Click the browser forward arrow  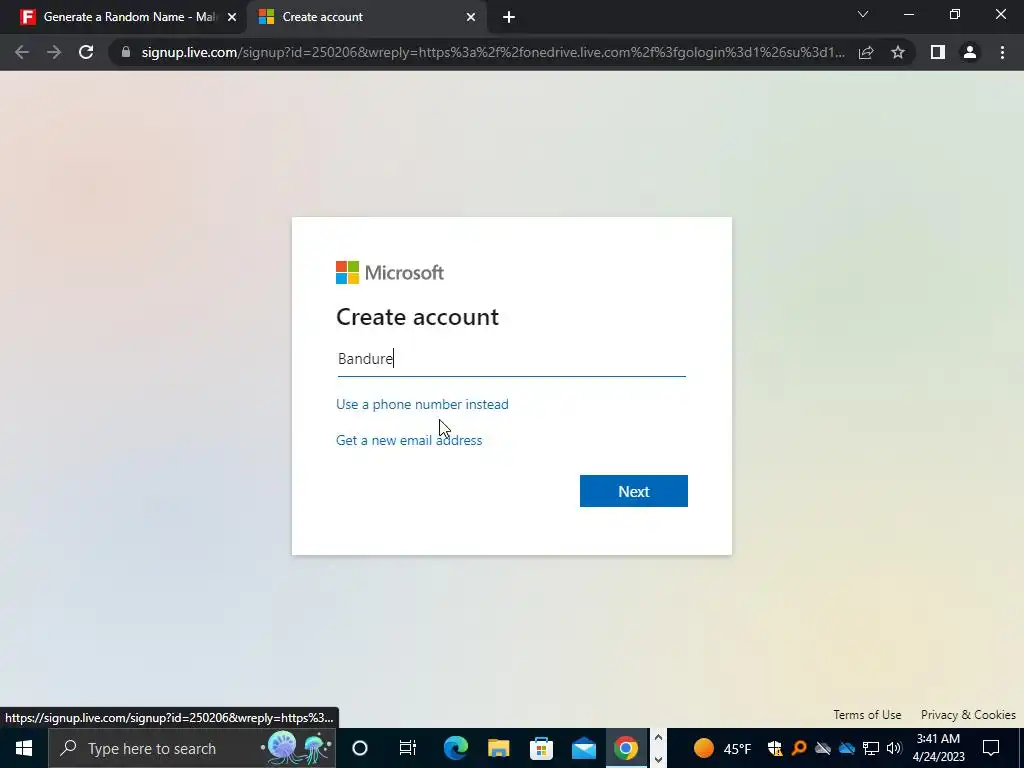pyautogui.click(x=54, y=52)
